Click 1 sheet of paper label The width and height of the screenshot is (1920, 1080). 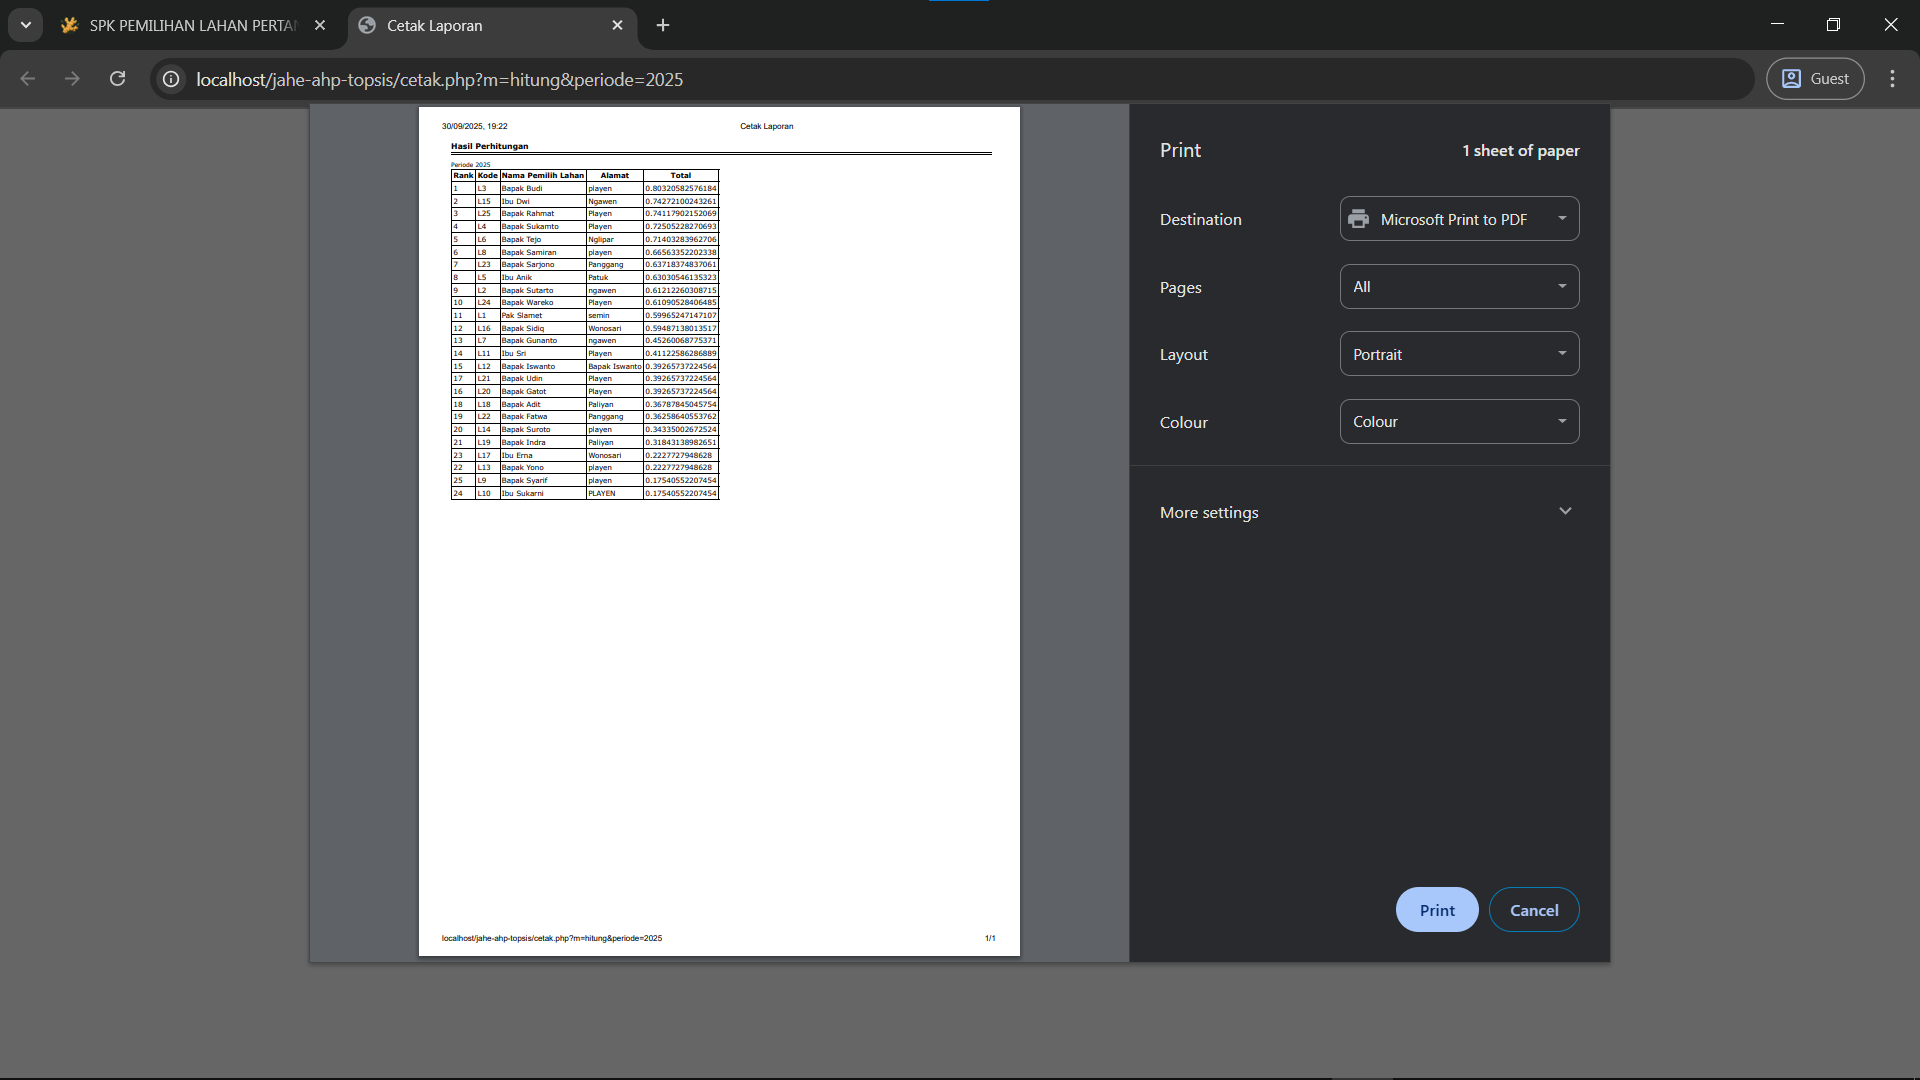(1520, 151)
